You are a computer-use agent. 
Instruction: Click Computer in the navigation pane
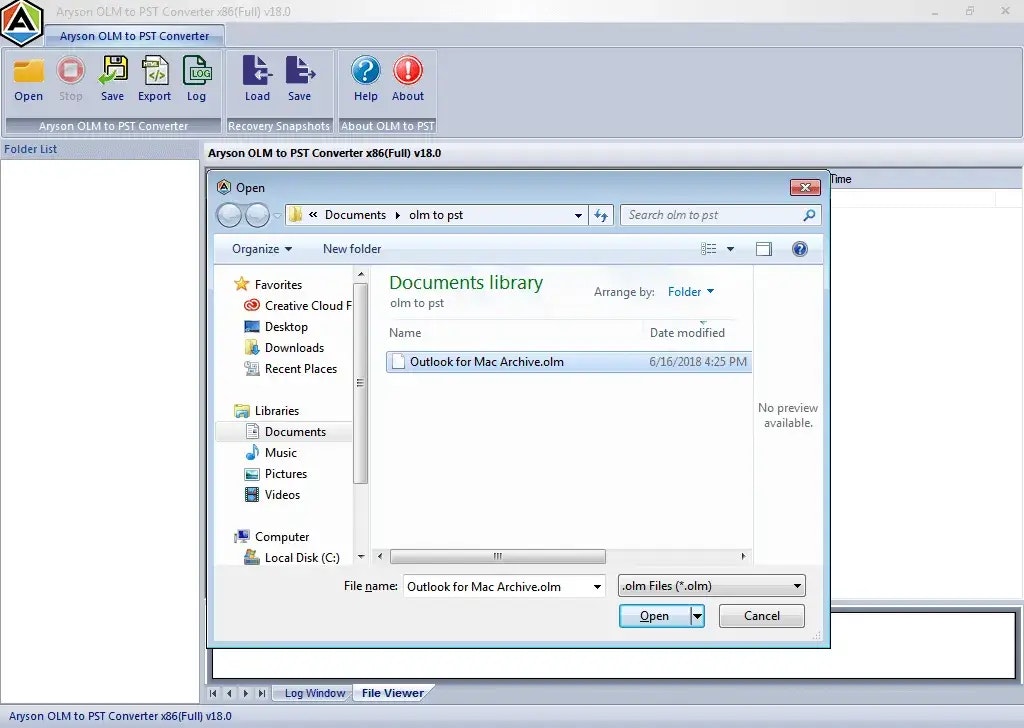coord(272,537)
